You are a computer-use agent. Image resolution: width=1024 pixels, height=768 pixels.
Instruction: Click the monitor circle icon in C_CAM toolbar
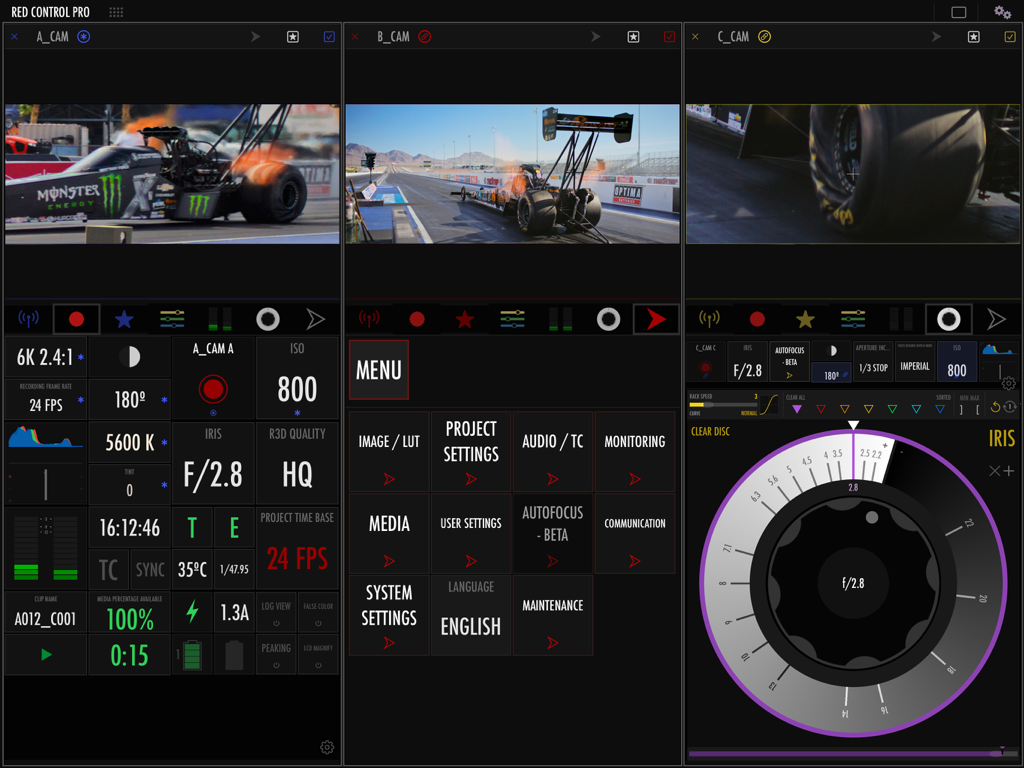pyautogui.click(x=947, y=319)
